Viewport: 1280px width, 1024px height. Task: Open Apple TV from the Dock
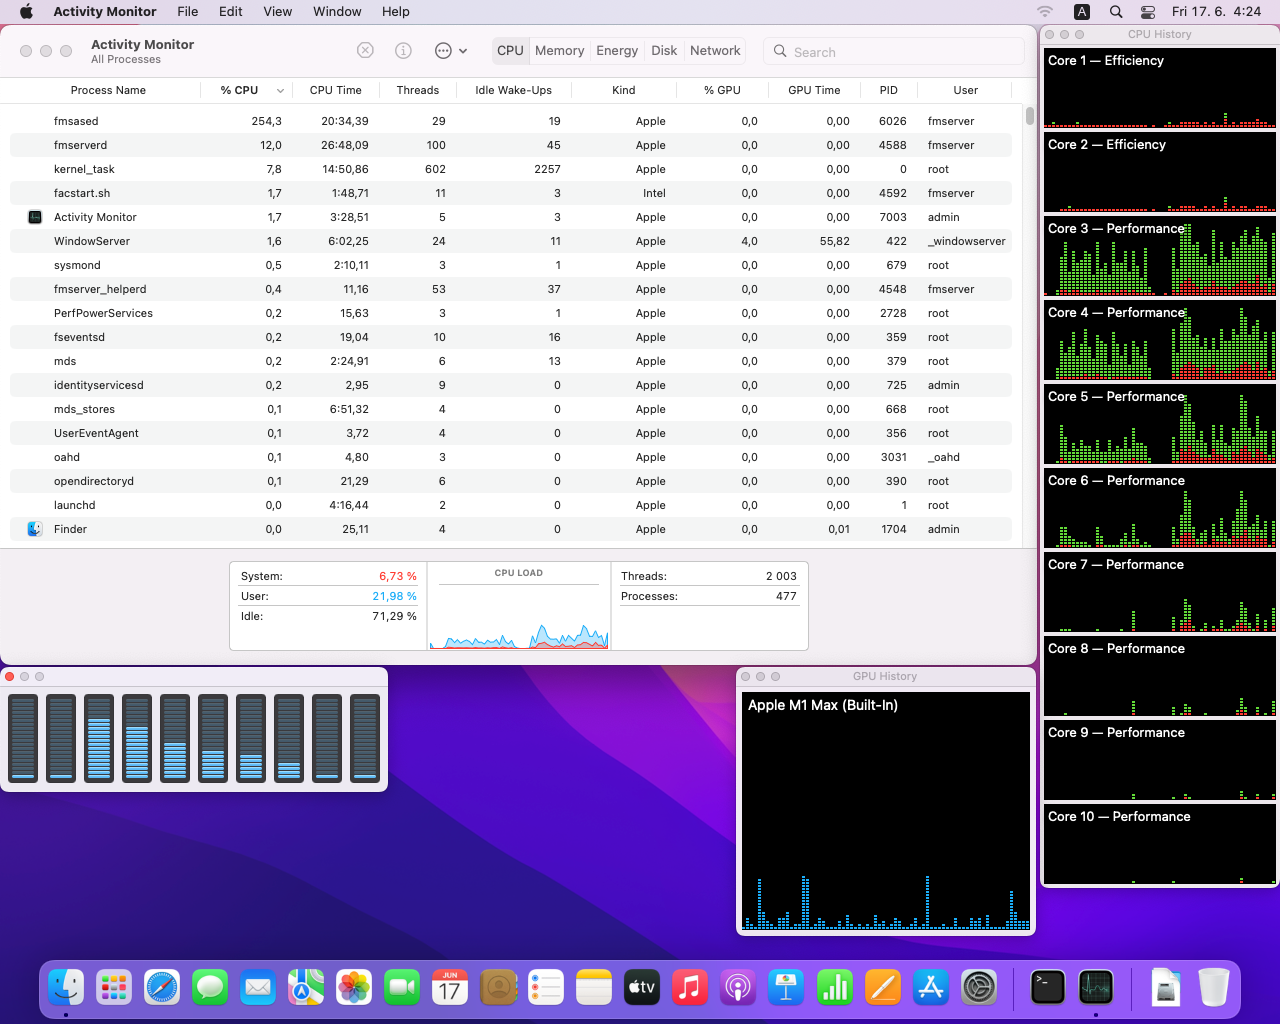(x=642, y=988)
